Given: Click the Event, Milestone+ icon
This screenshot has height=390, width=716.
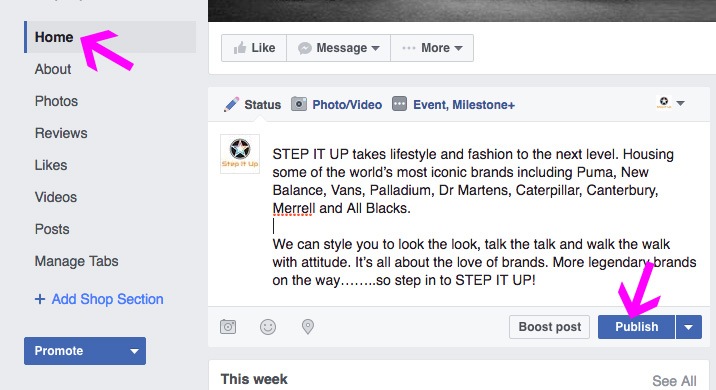Looking at the screenshot, I should (x=399, y=104).
